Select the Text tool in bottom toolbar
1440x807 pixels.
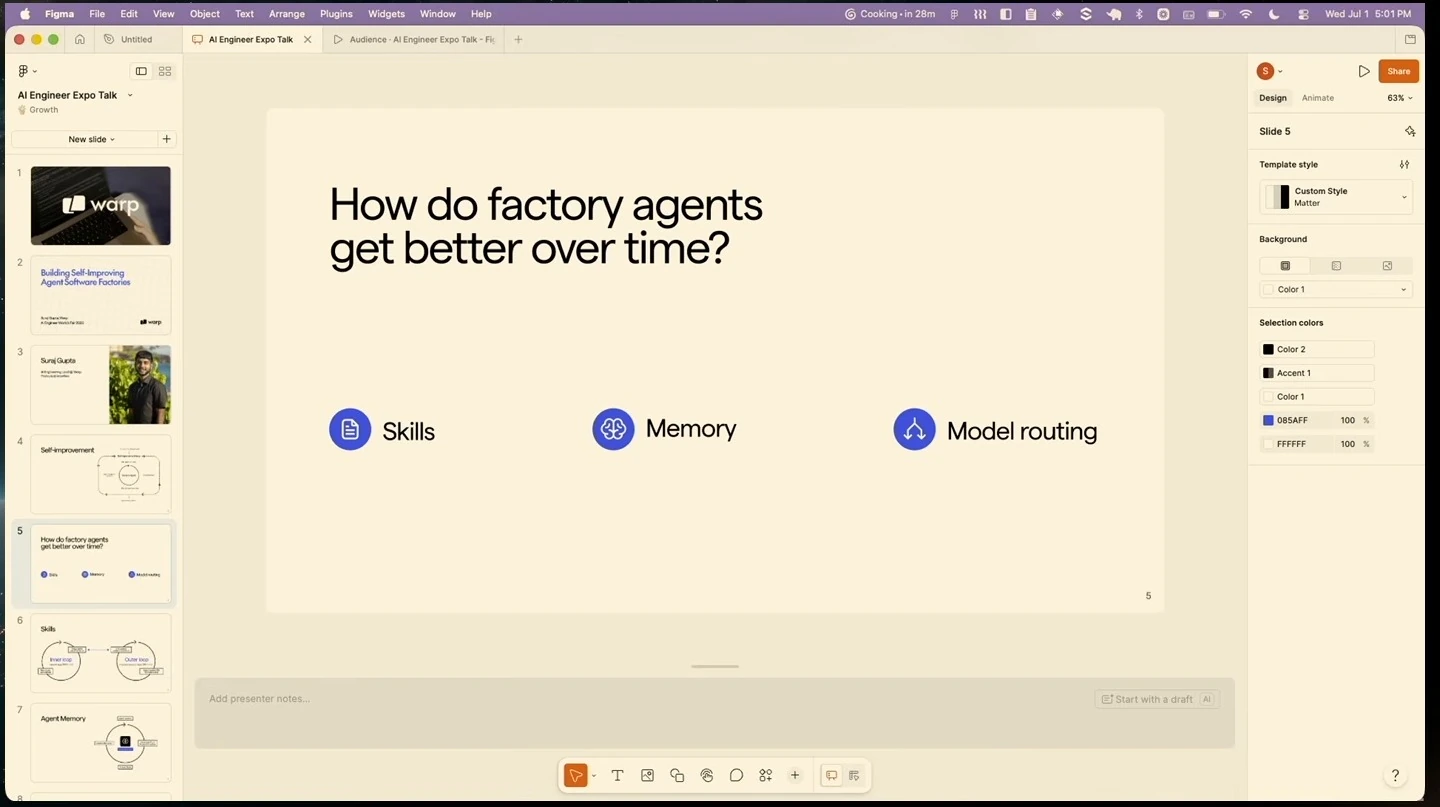(x=617, y=775)
